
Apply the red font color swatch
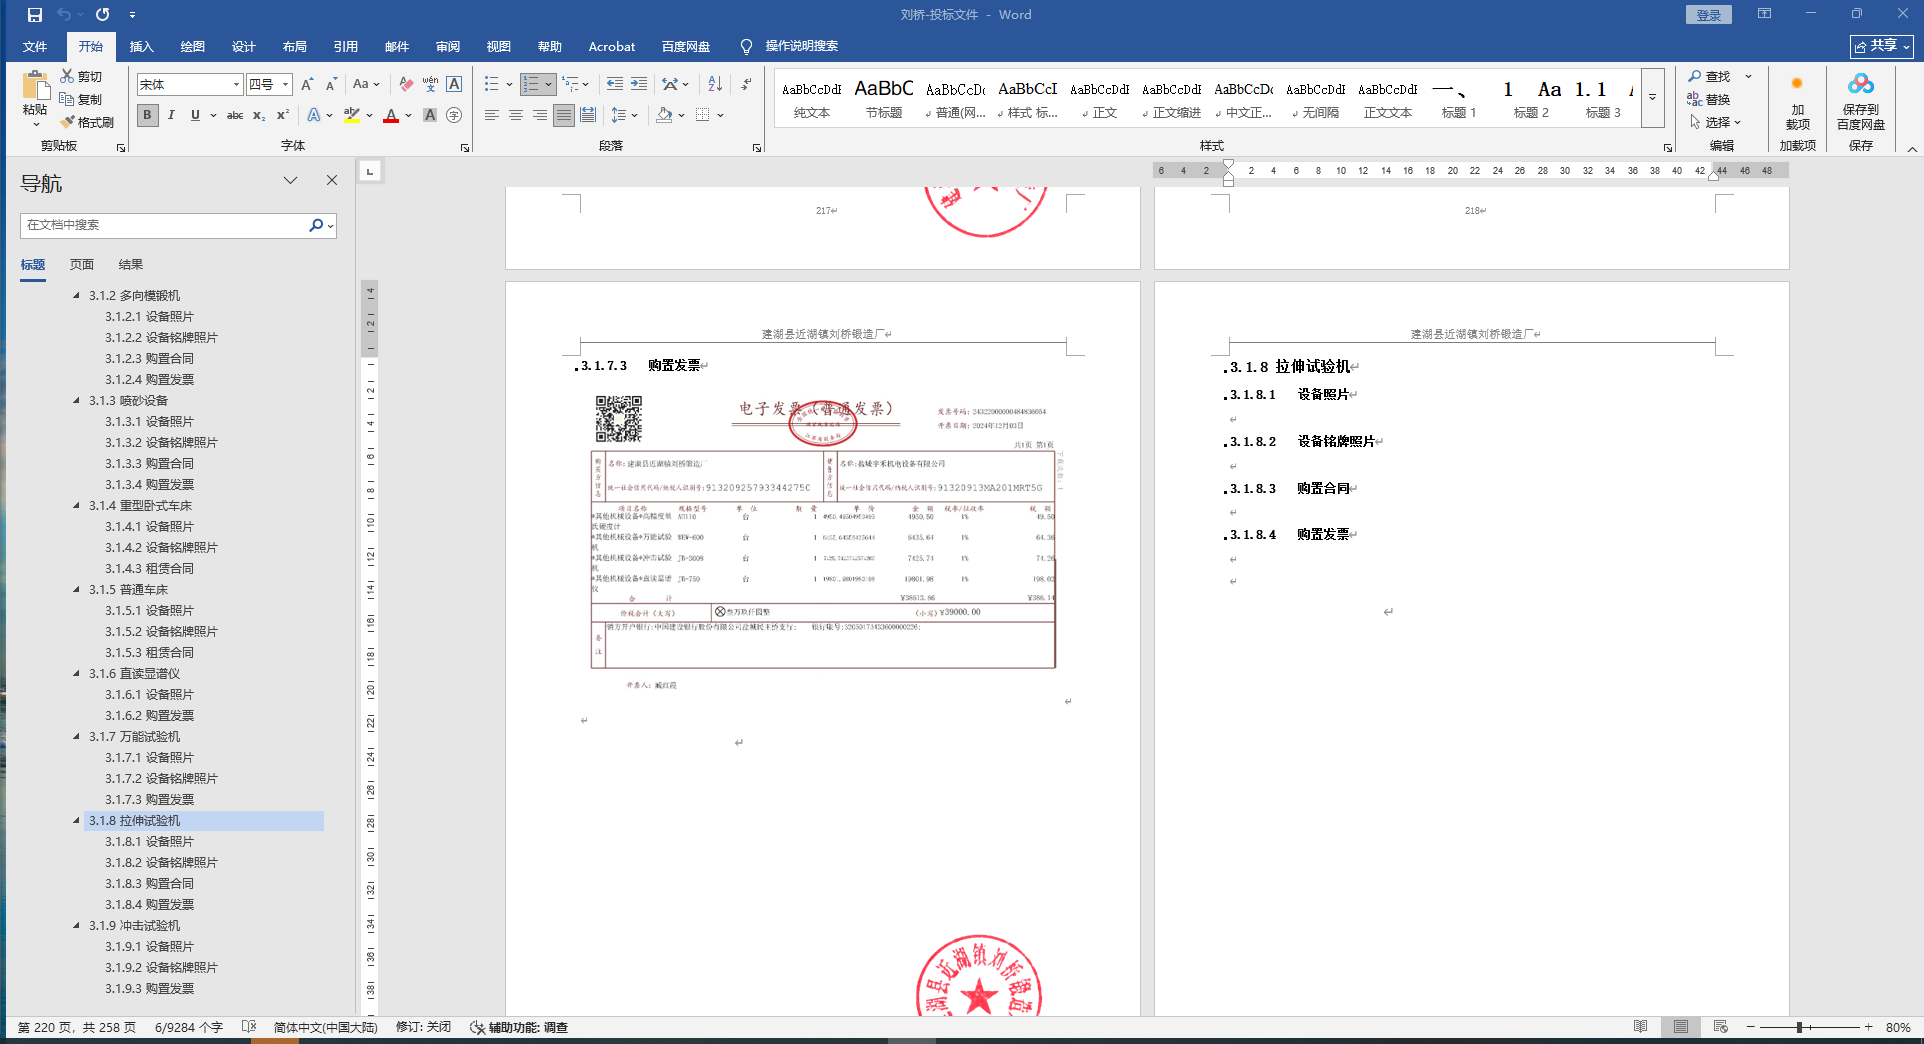pos(391,115)
